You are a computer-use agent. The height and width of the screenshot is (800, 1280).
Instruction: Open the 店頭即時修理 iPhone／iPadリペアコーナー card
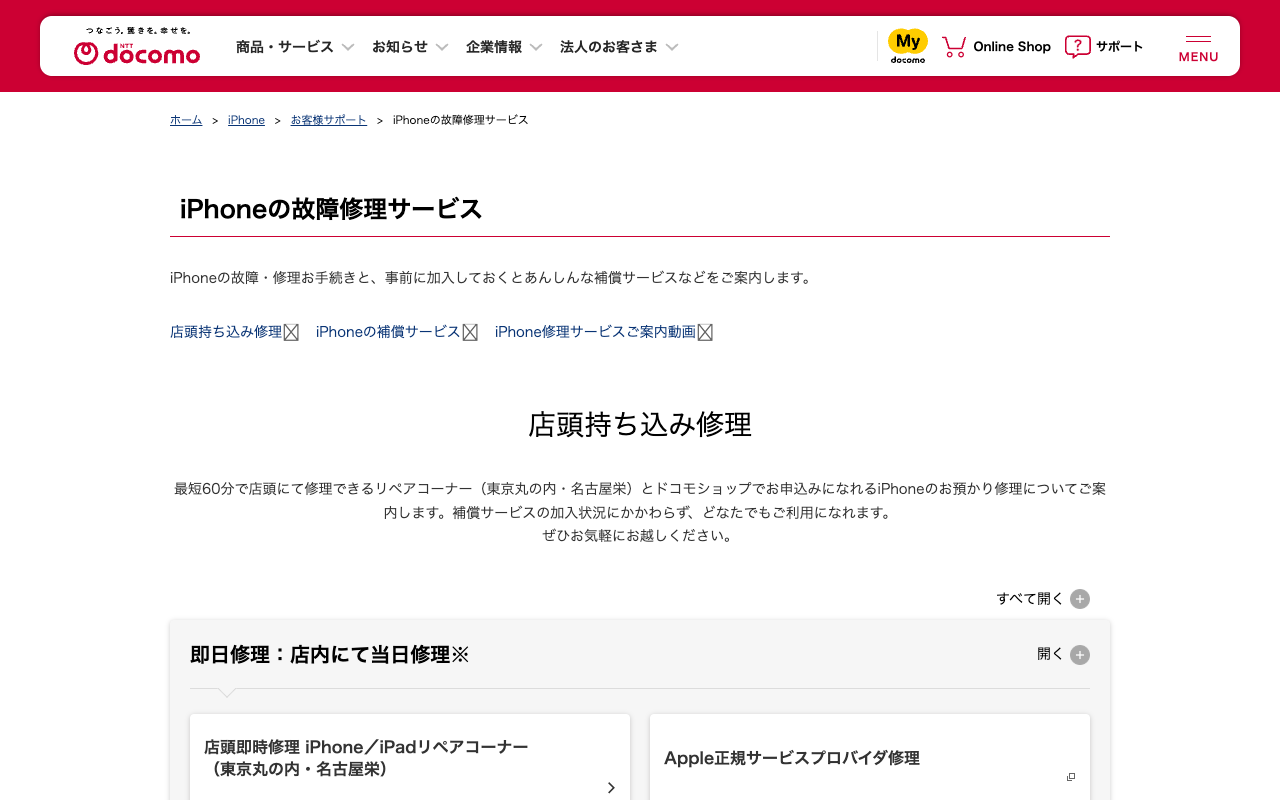410,757
